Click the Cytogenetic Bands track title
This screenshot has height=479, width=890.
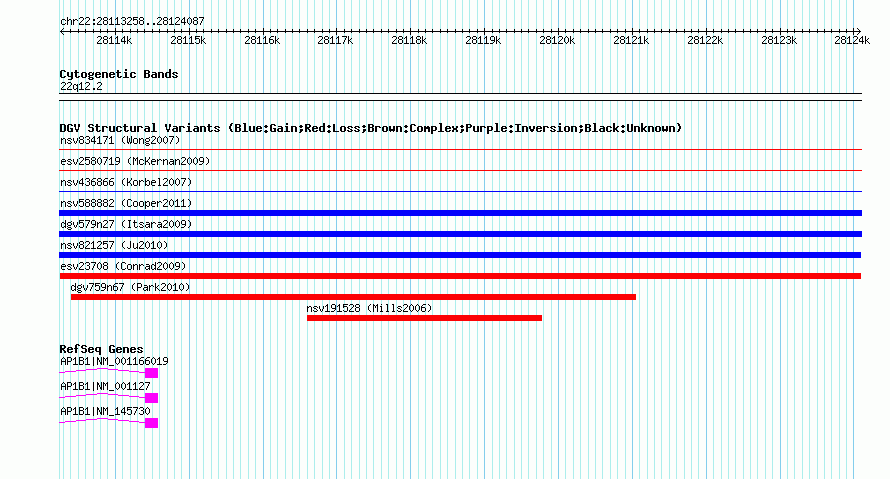119,74
